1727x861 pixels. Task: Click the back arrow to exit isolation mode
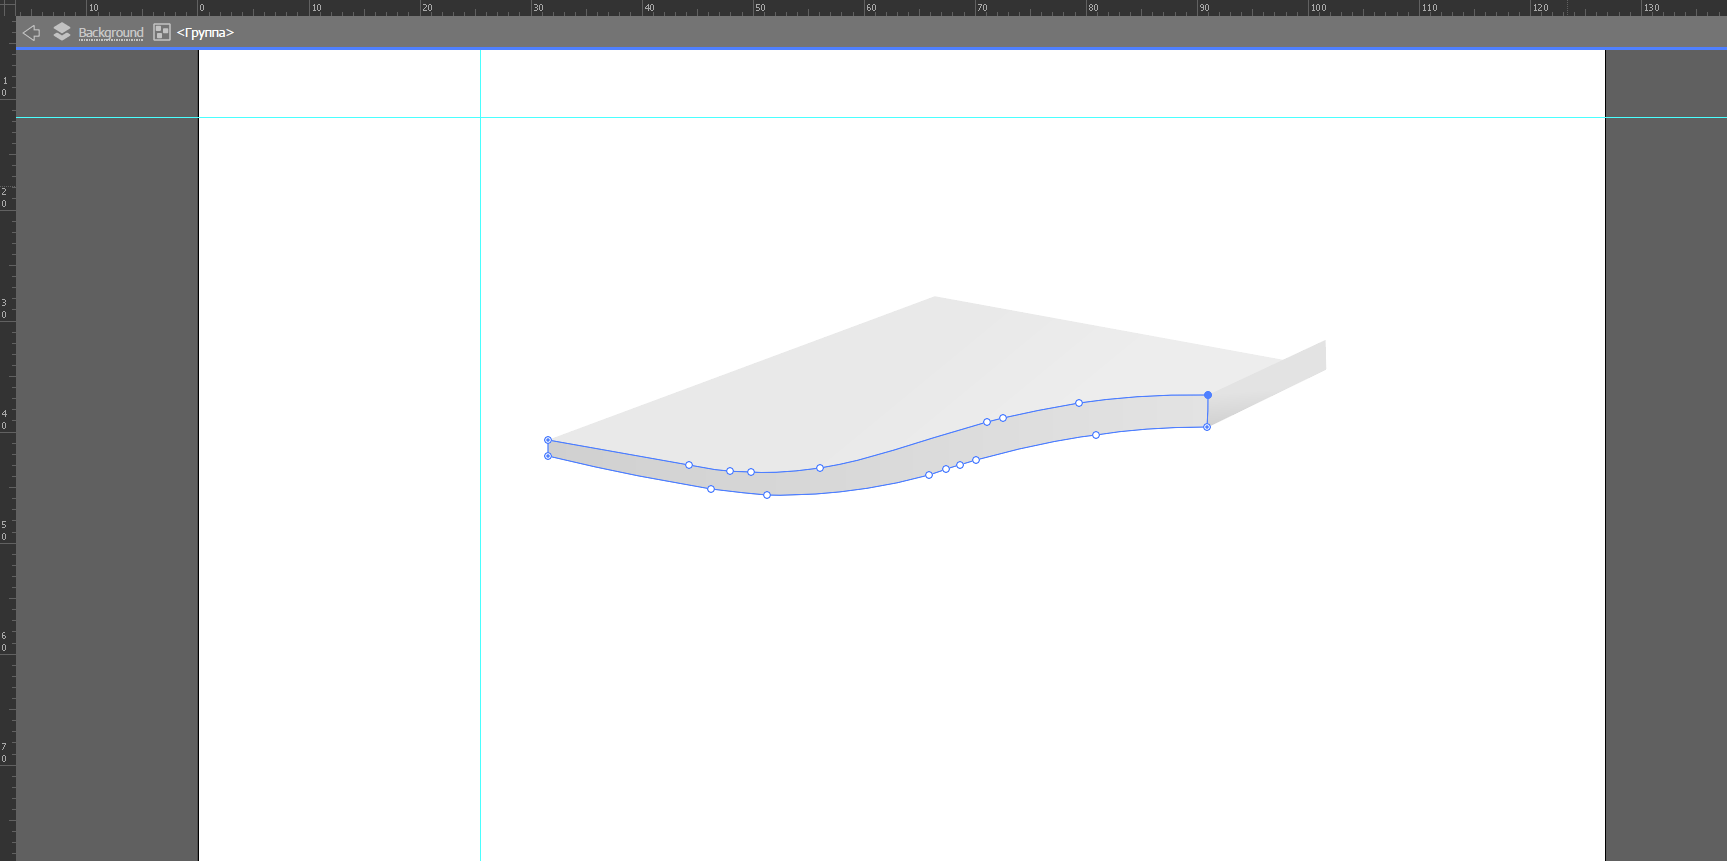click(31, 33)
